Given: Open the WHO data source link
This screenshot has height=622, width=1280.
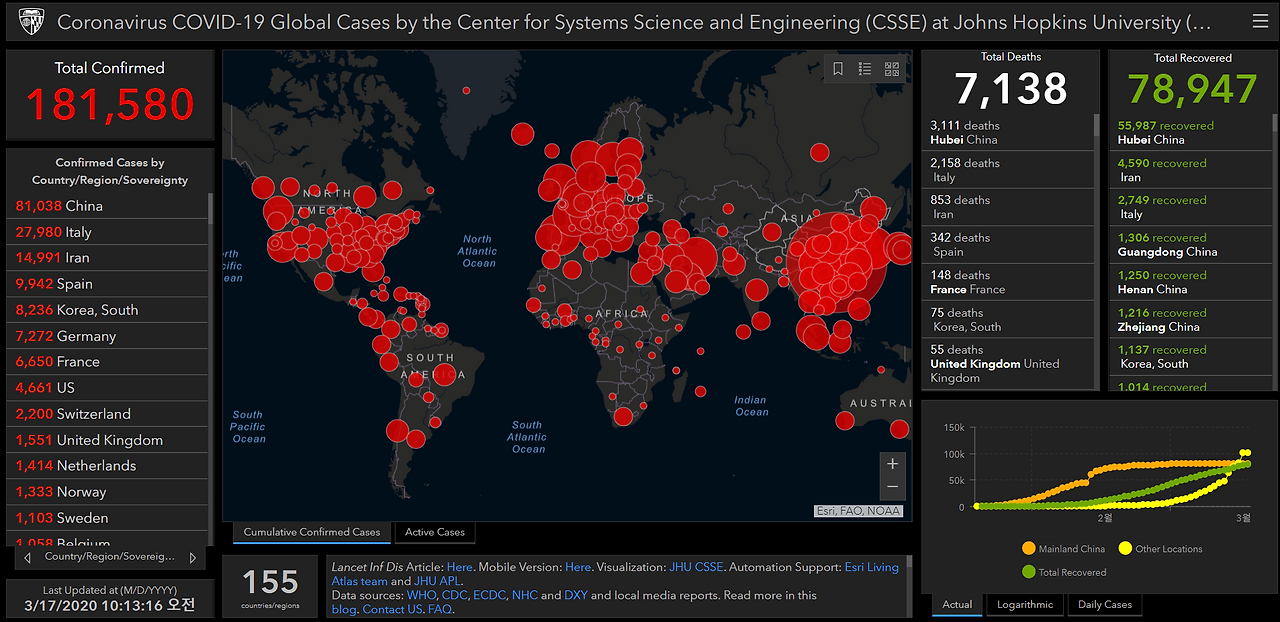Looking at the screenshot, I should [x=420, y=595].
